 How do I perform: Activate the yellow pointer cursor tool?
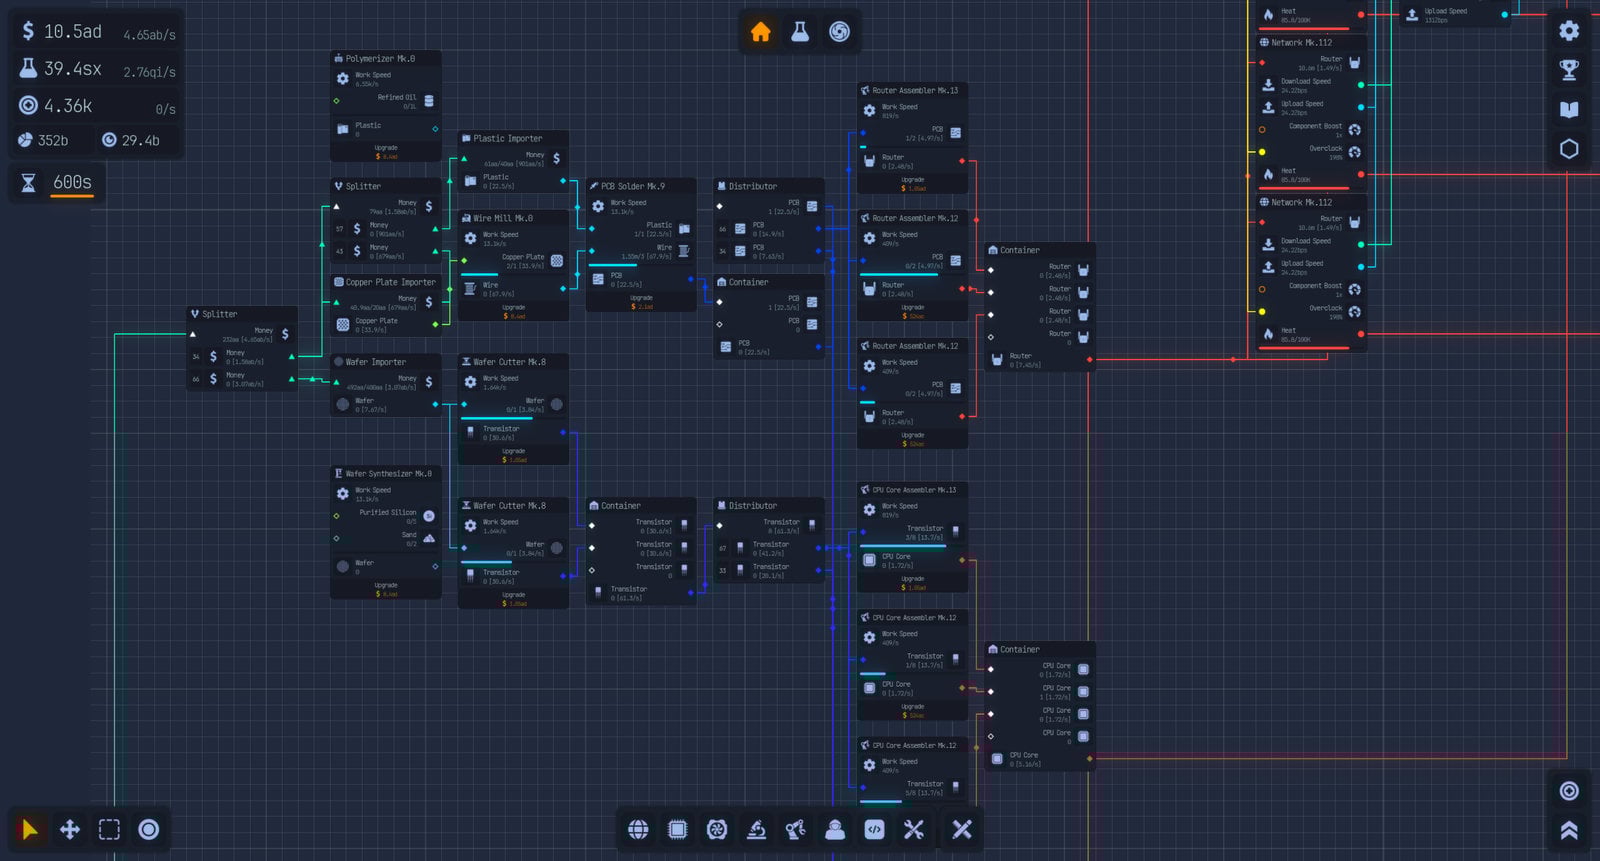30,829
